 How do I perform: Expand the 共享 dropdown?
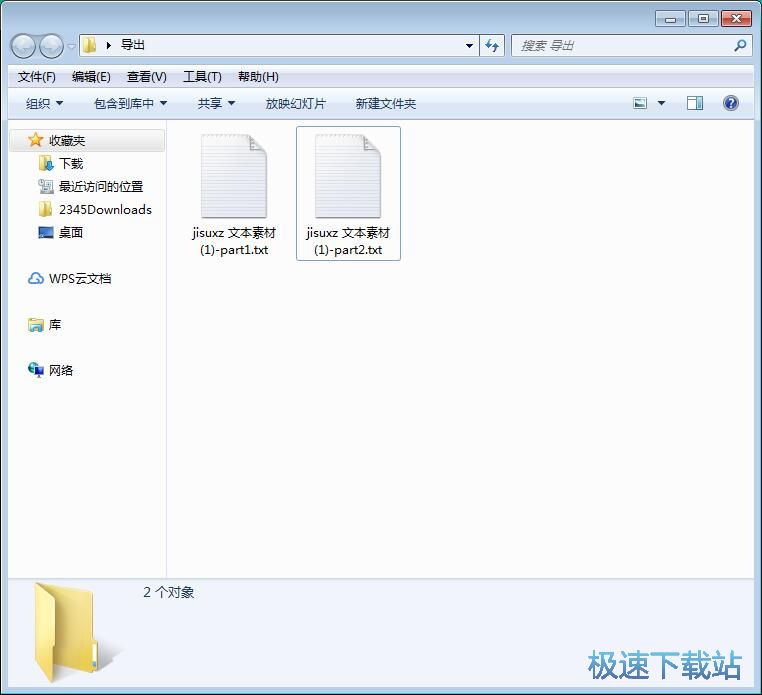(216, 104)
